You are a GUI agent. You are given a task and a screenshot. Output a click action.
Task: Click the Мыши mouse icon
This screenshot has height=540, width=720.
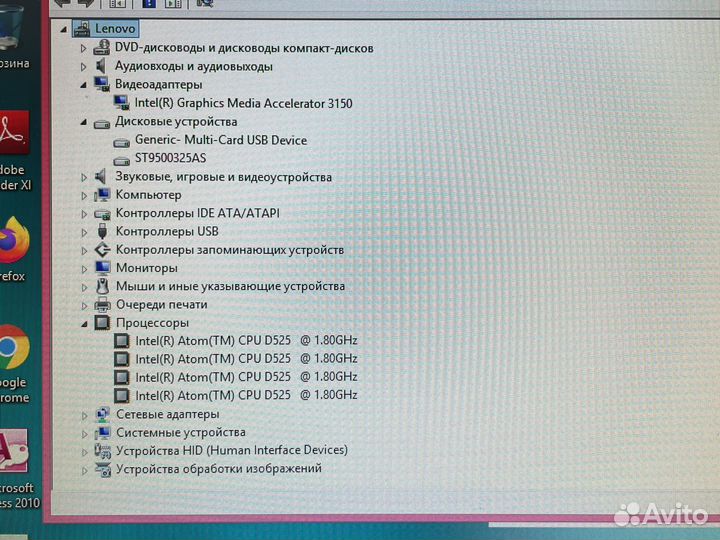[102, 286]
